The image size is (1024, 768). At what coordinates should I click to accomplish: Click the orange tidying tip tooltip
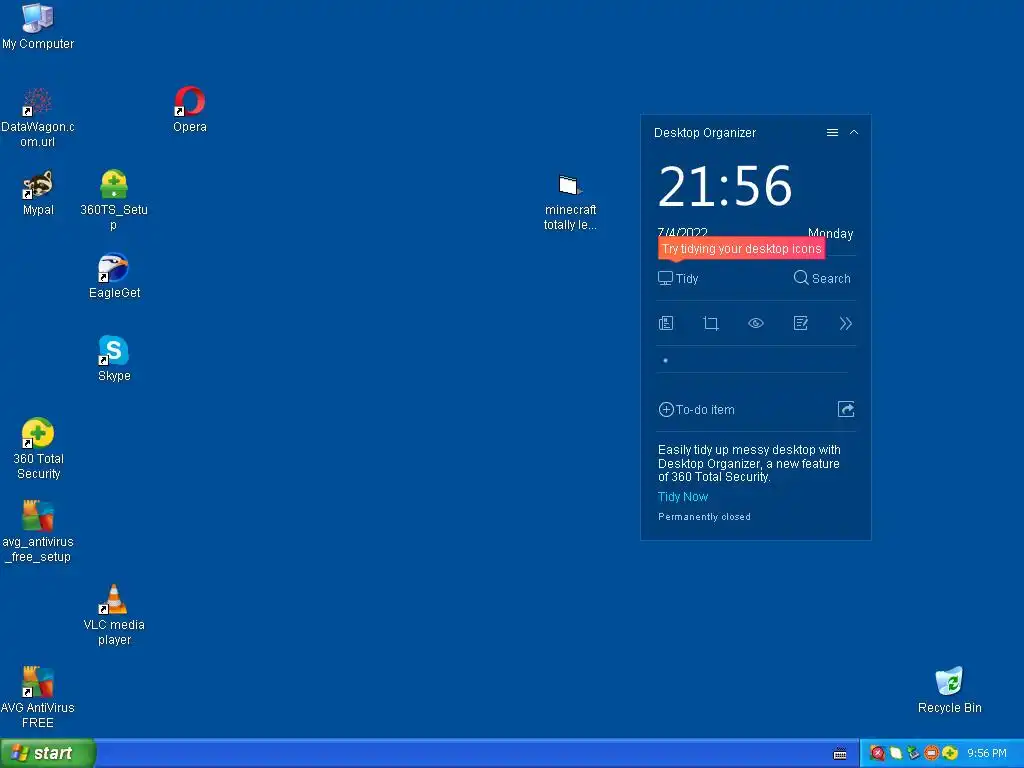741,249
